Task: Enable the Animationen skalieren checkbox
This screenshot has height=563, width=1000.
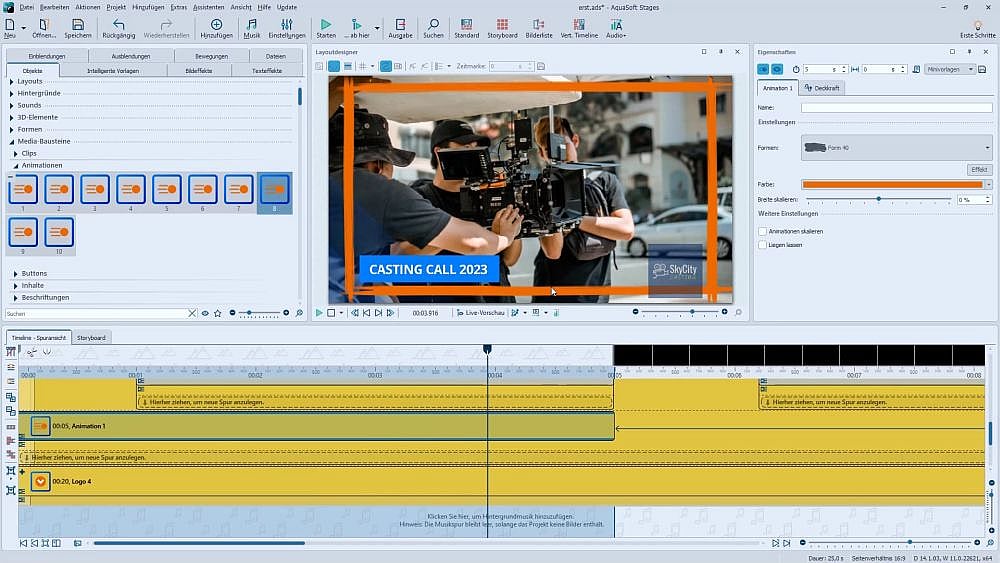Action: tap(763, 231)
